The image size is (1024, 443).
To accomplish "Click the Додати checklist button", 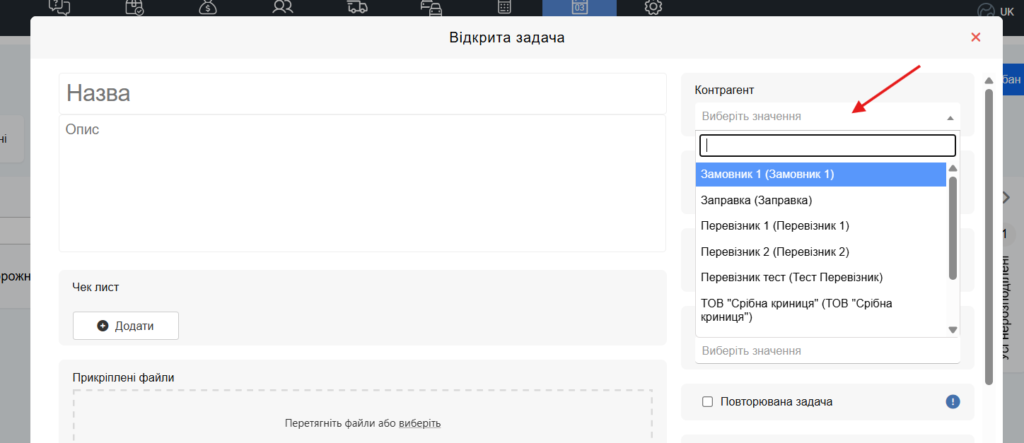I will coord(125,325).
